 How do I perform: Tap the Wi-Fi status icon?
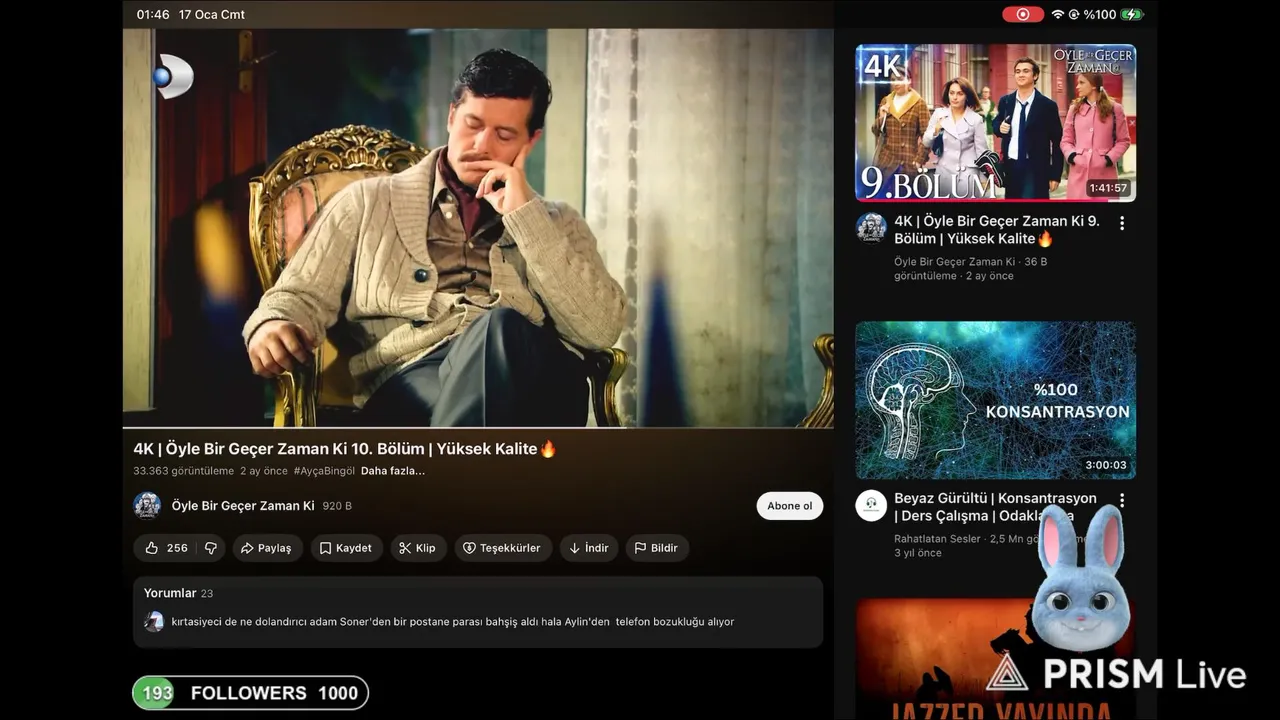(1057, 15)
